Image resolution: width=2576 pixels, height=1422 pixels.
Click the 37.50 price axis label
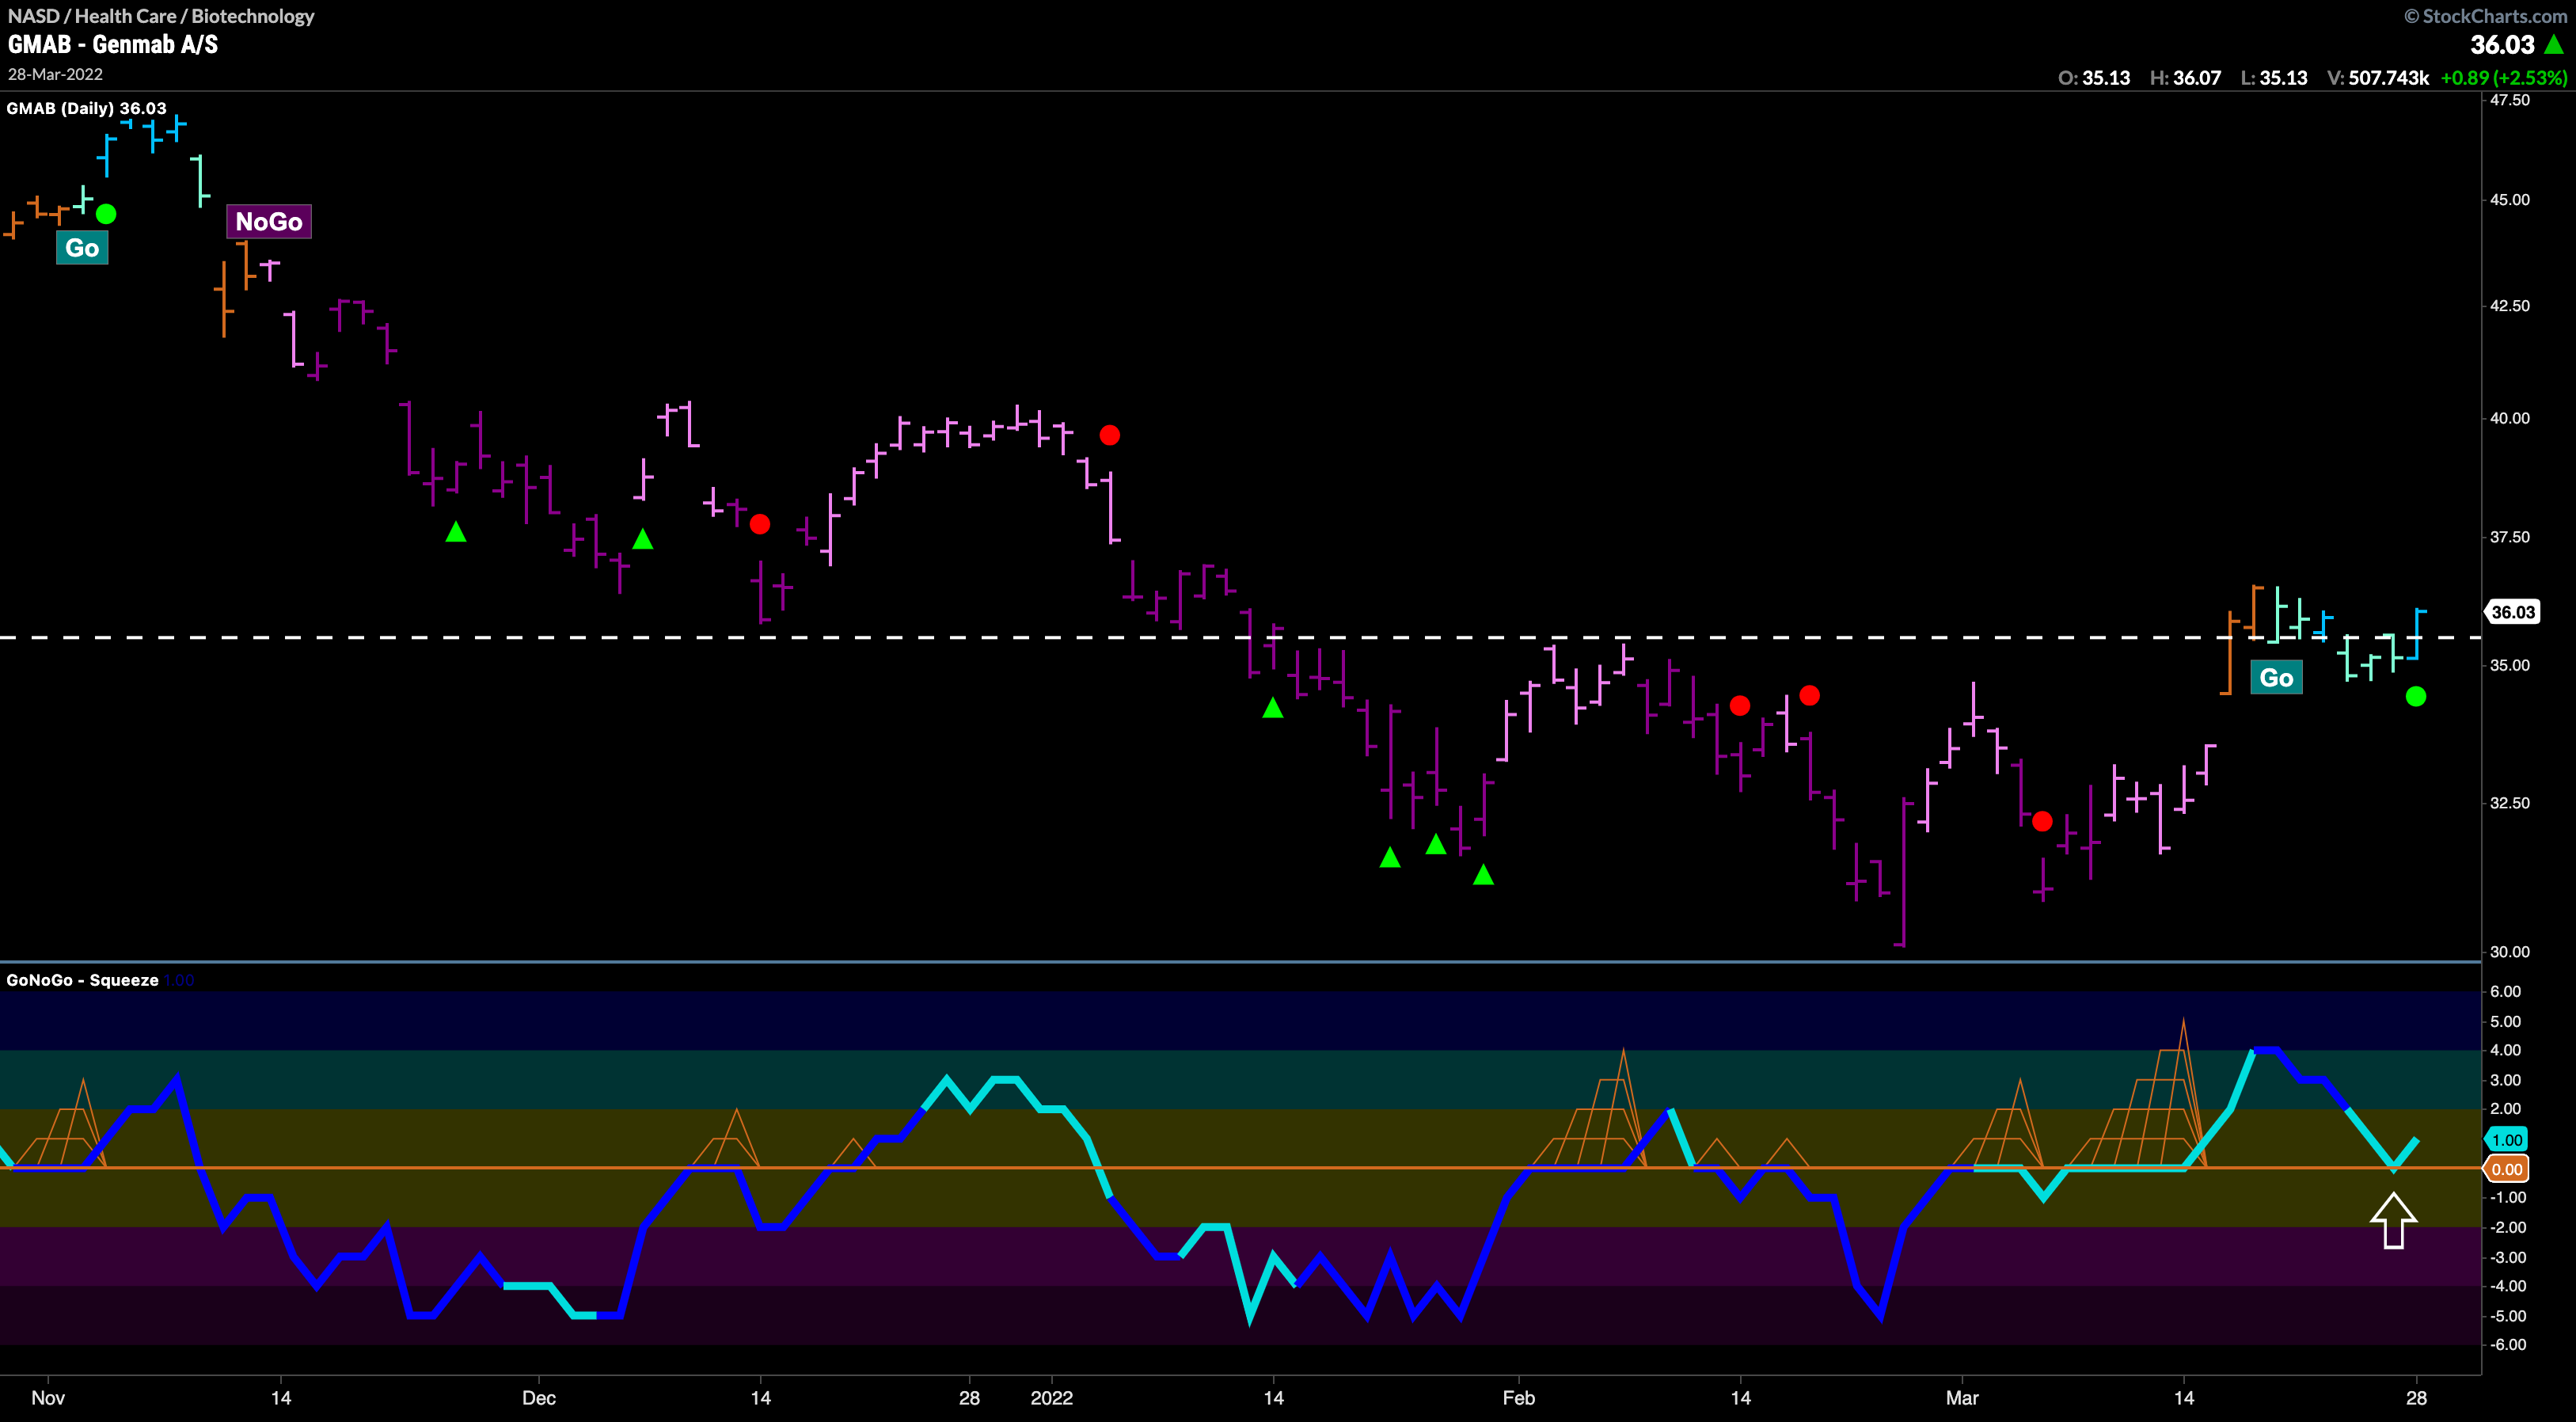2510,537
